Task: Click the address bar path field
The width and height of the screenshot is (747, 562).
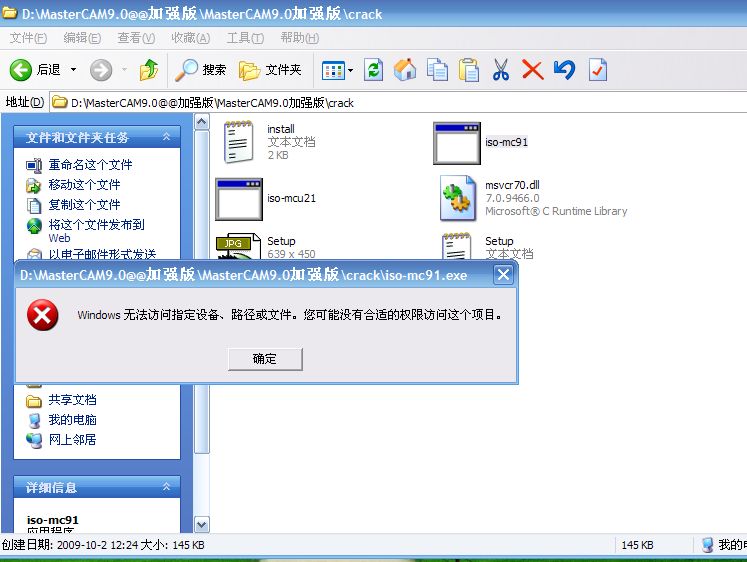Action: point(398,102)
